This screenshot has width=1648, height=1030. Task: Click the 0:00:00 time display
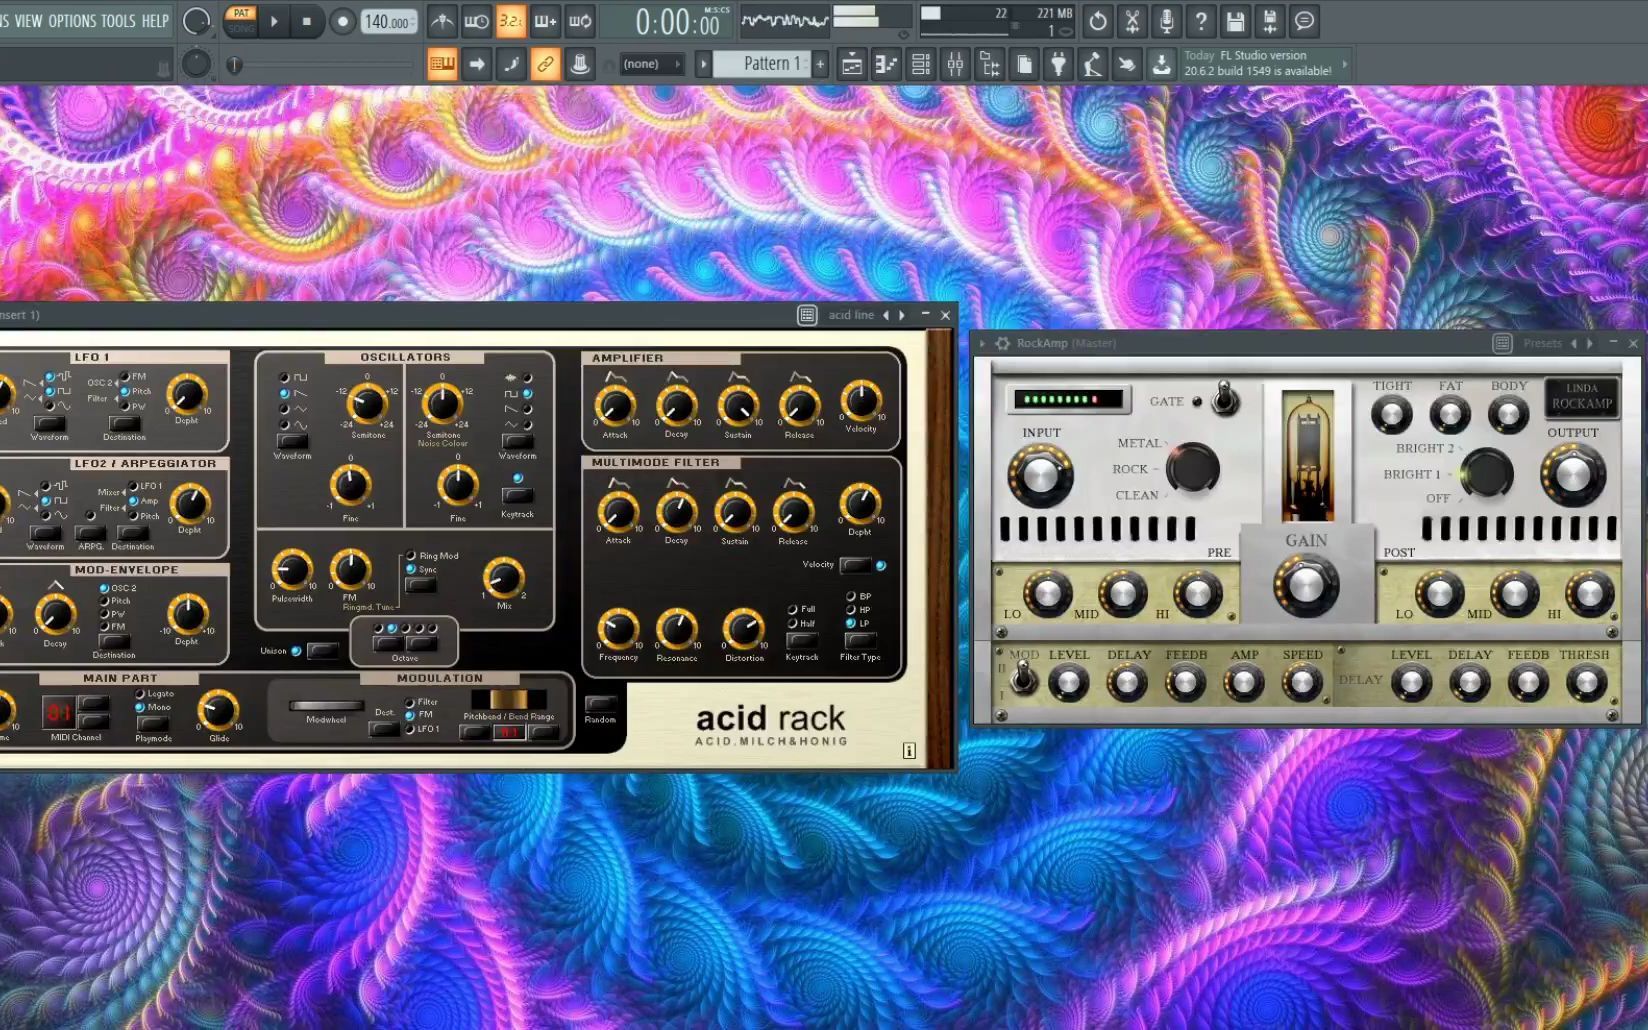(677, 21)
